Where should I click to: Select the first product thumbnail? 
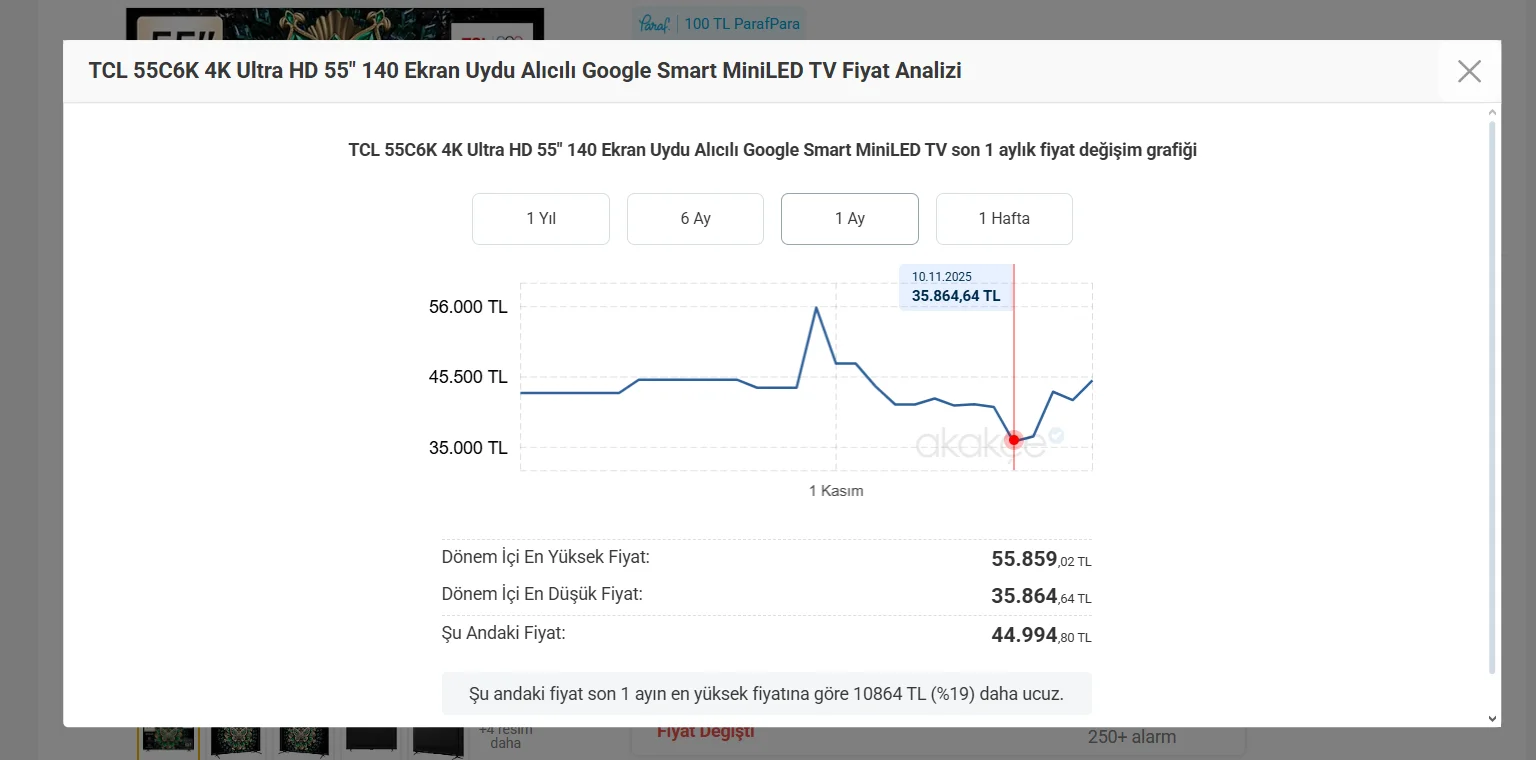point(167,739)
